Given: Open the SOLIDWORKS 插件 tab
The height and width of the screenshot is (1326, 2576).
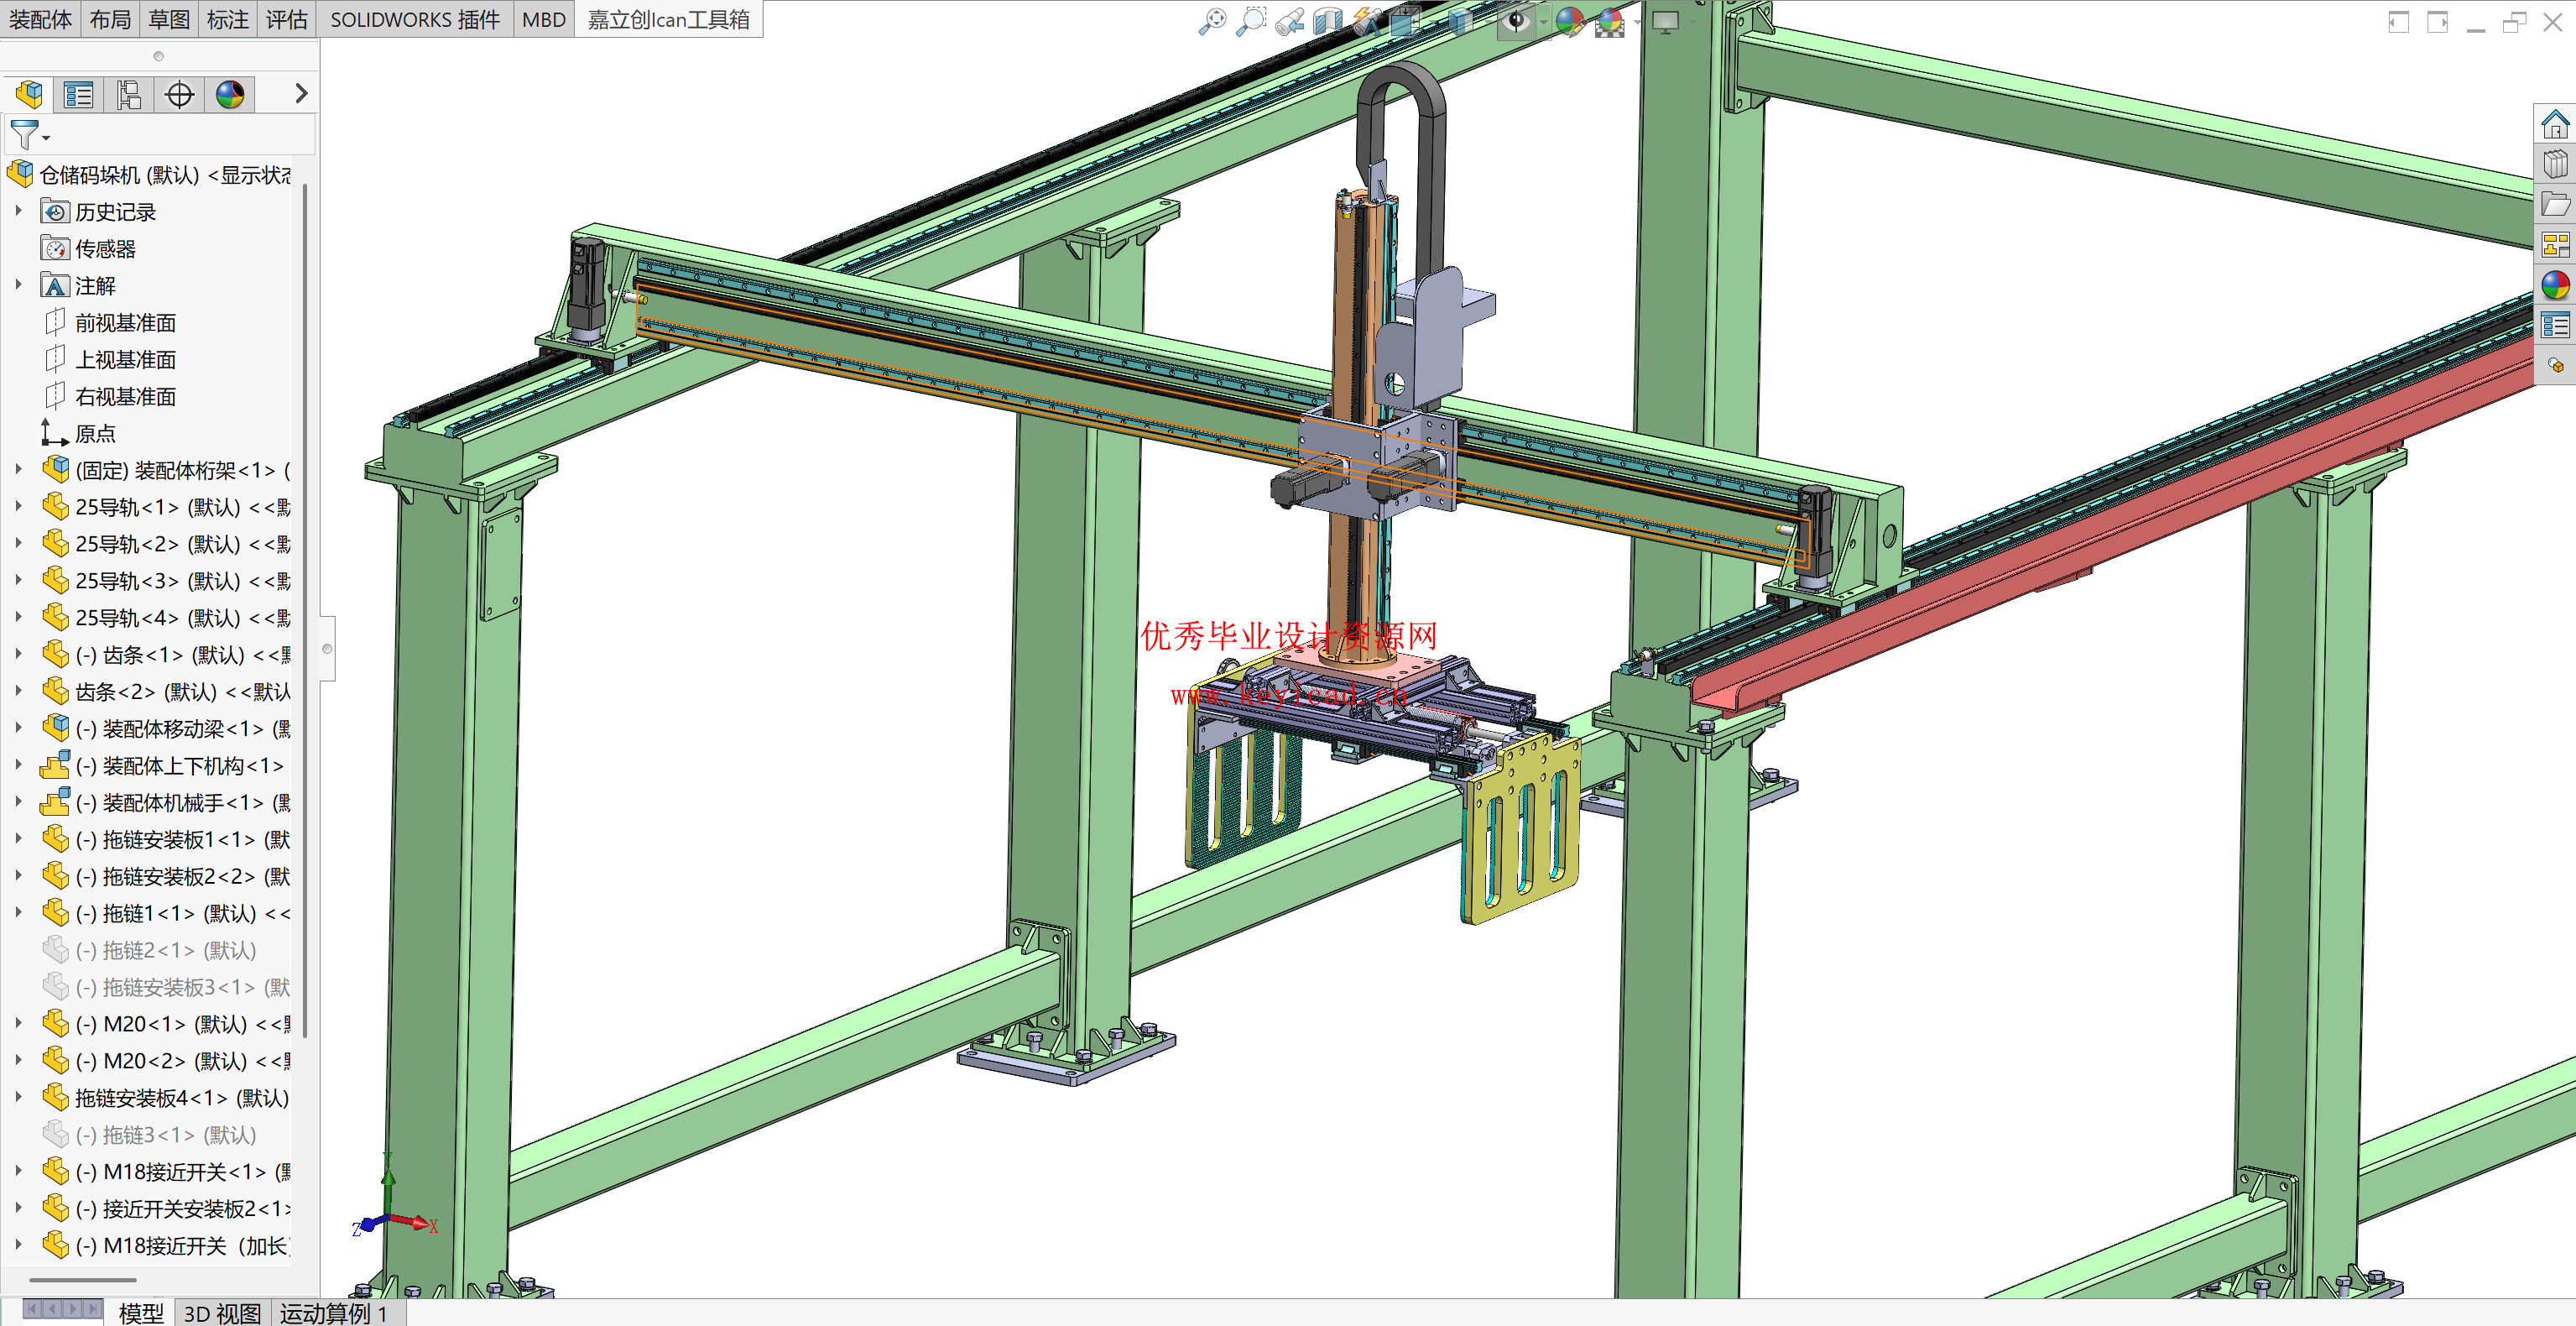Looking at the screenshot, I should (415, 19).
